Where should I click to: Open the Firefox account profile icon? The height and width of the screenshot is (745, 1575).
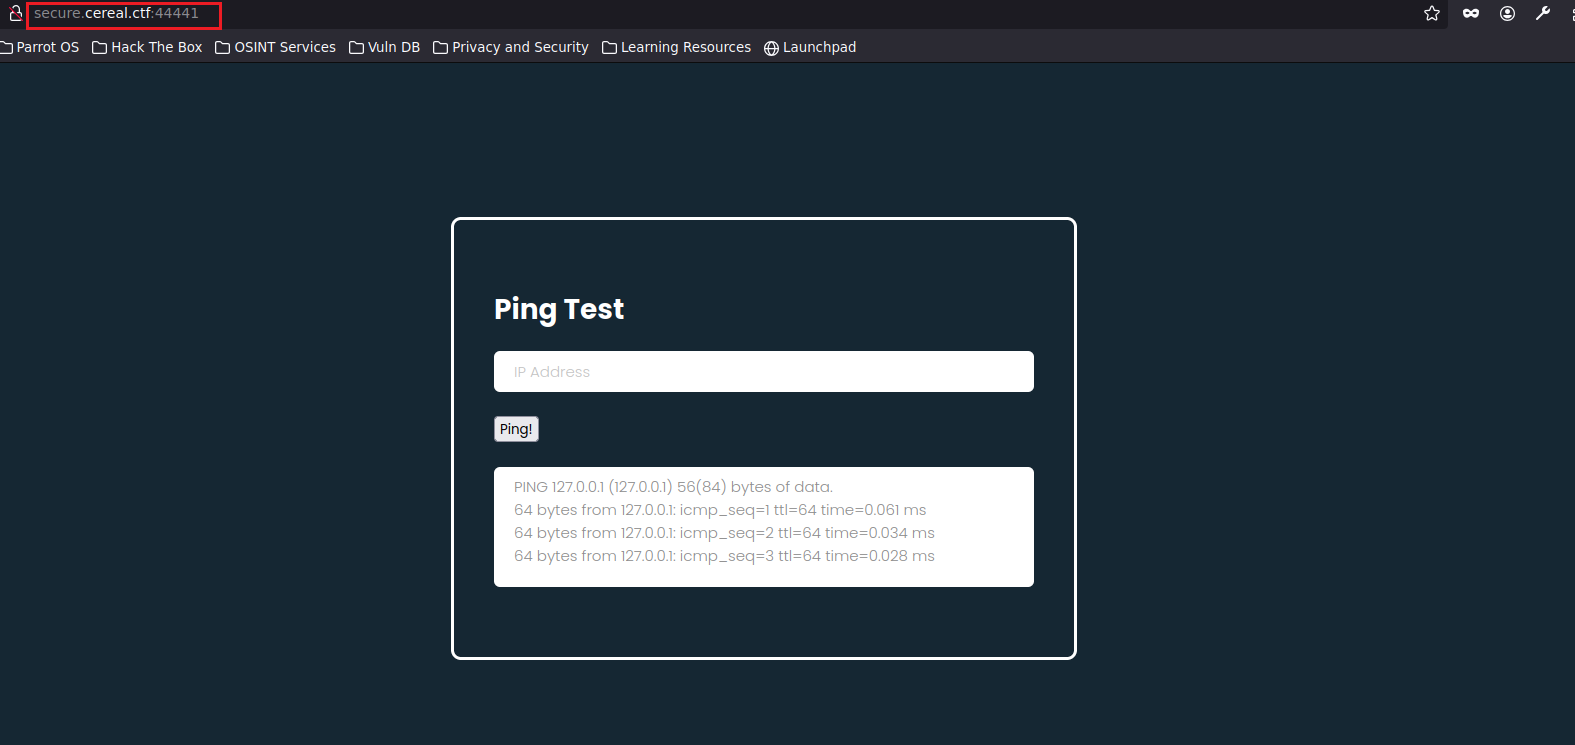(x=1507, y=13)
